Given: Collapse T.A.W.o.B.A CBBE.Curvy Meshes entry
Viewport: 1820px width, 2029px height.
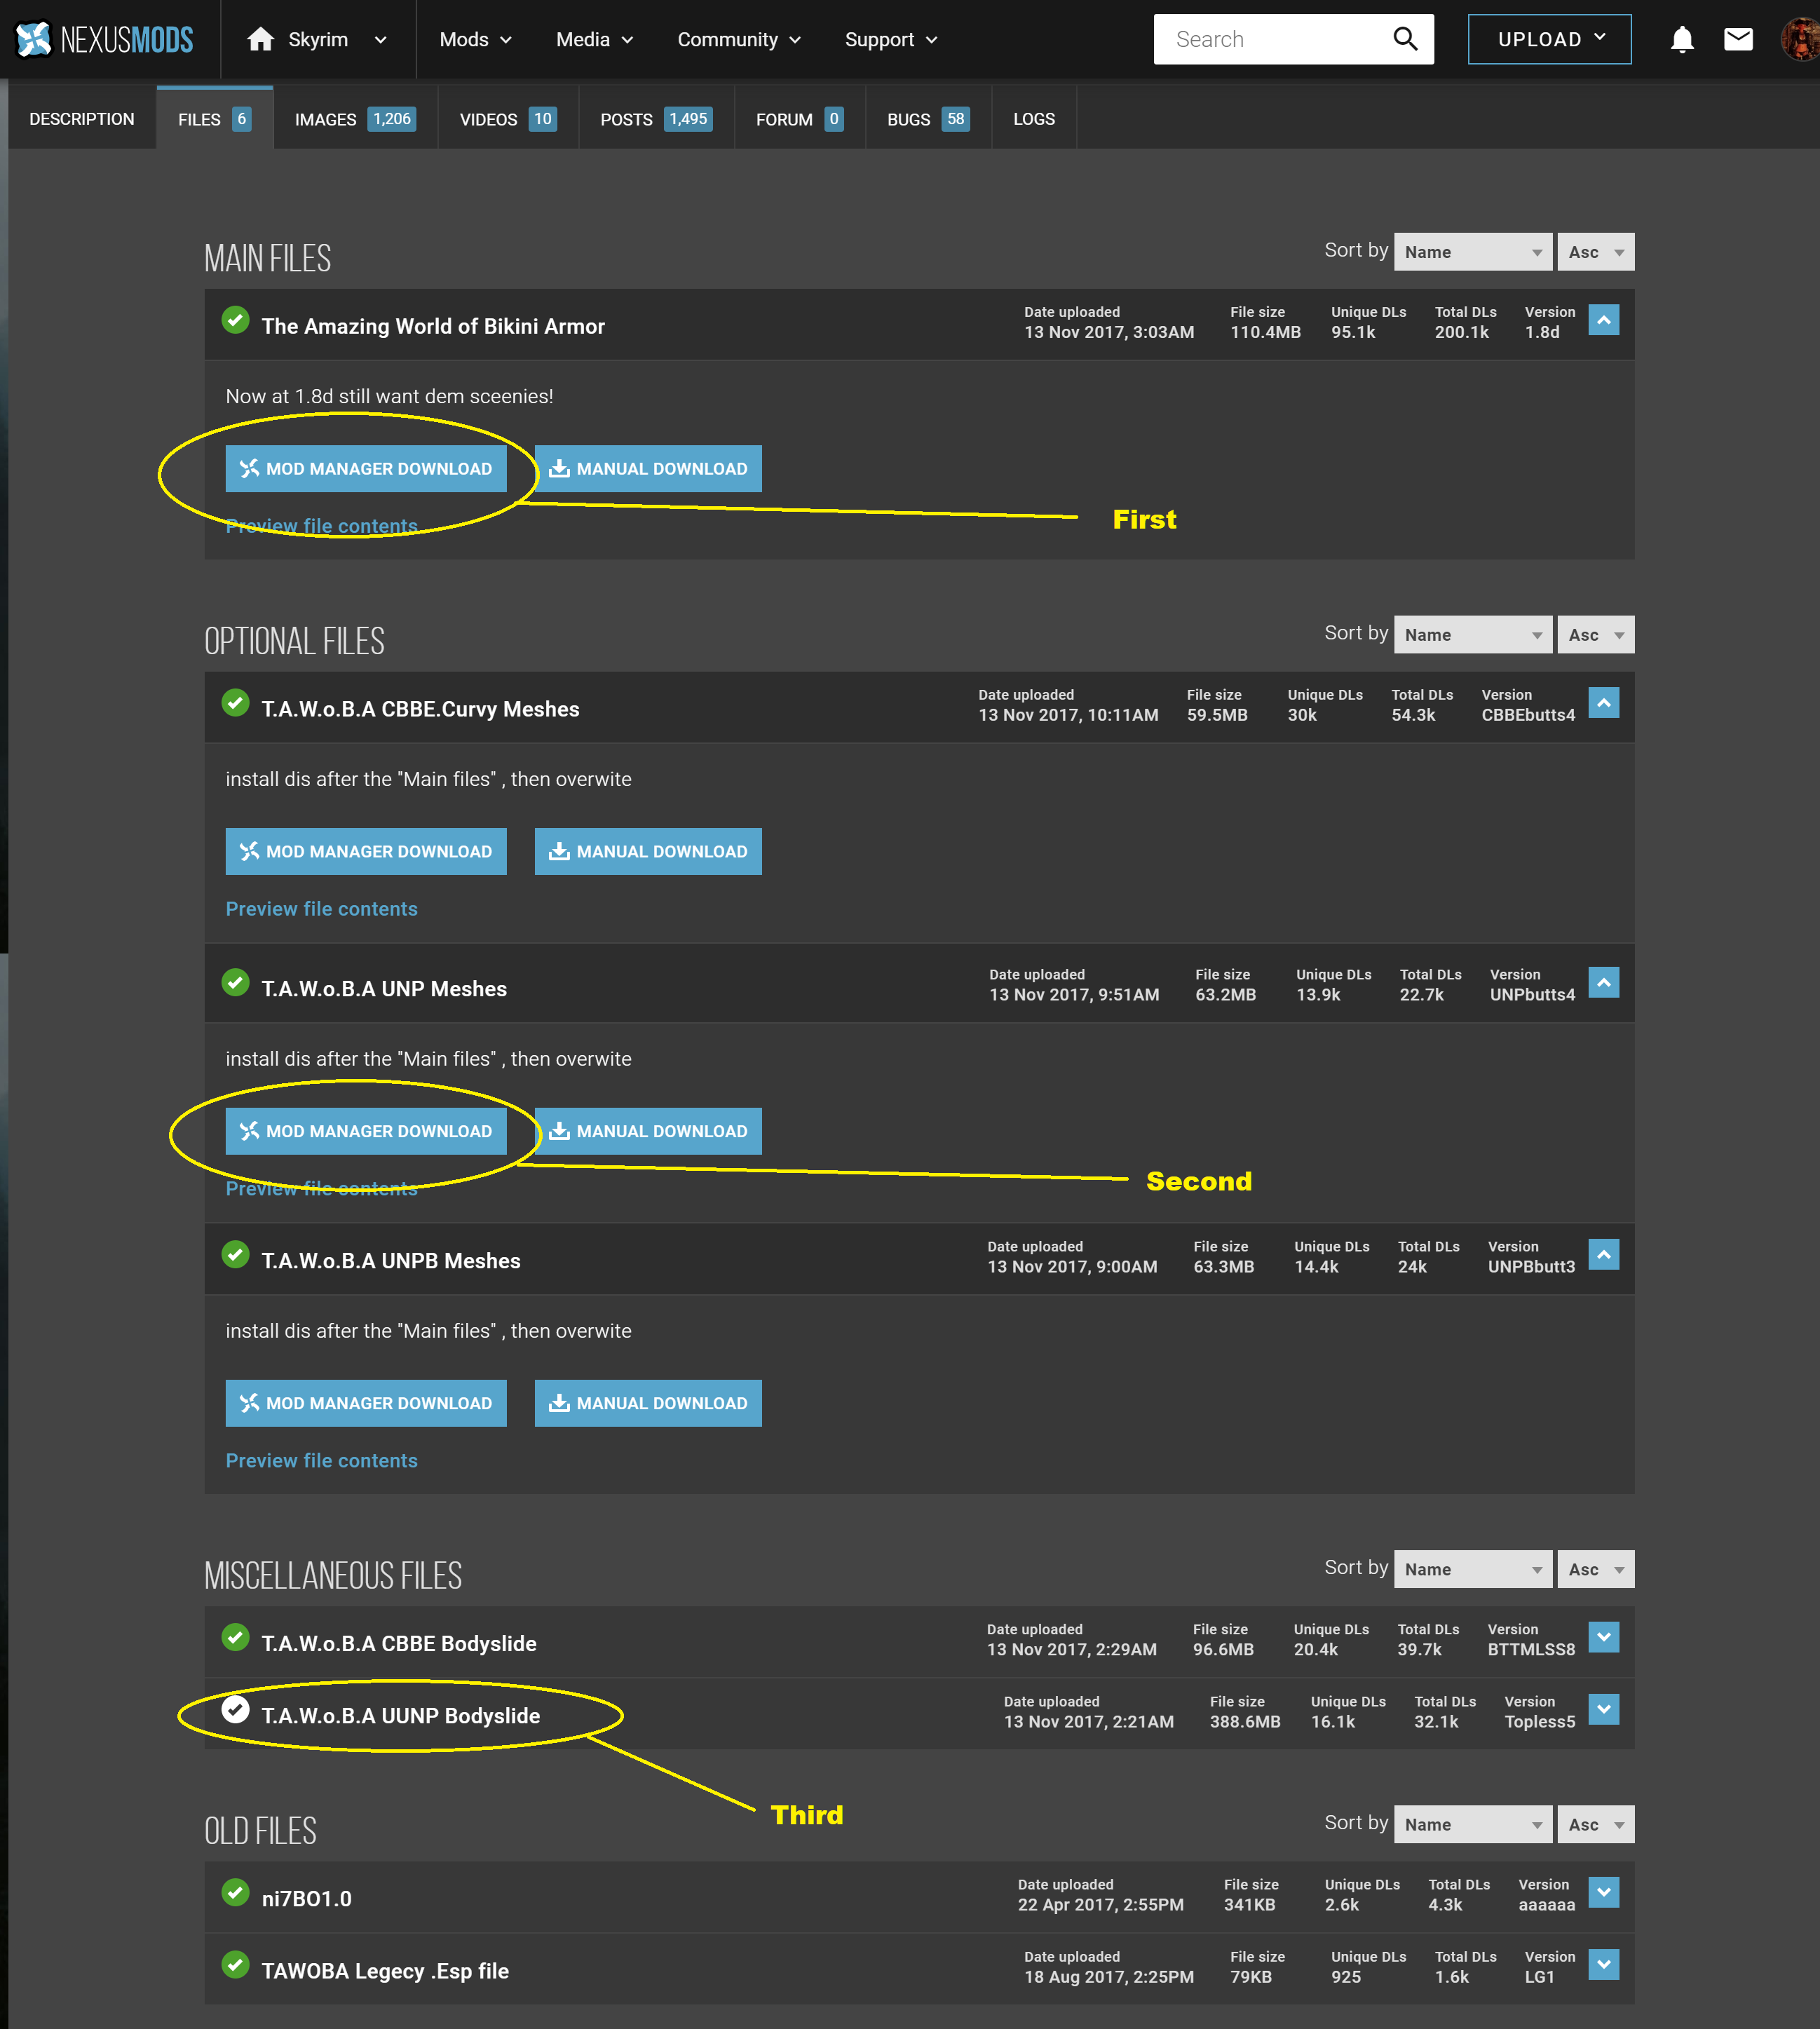Looking at the screenshot, I should click(x=1603, y=703).
